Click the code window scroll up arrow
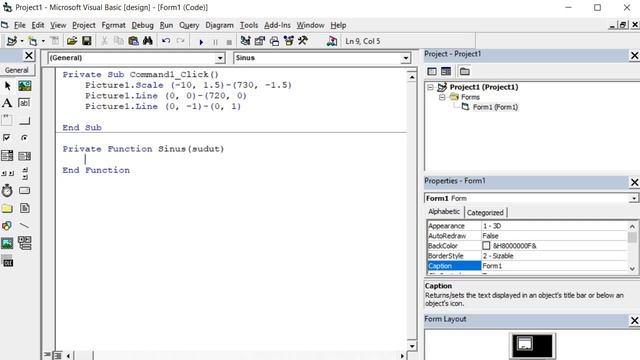 coord(412,76)
